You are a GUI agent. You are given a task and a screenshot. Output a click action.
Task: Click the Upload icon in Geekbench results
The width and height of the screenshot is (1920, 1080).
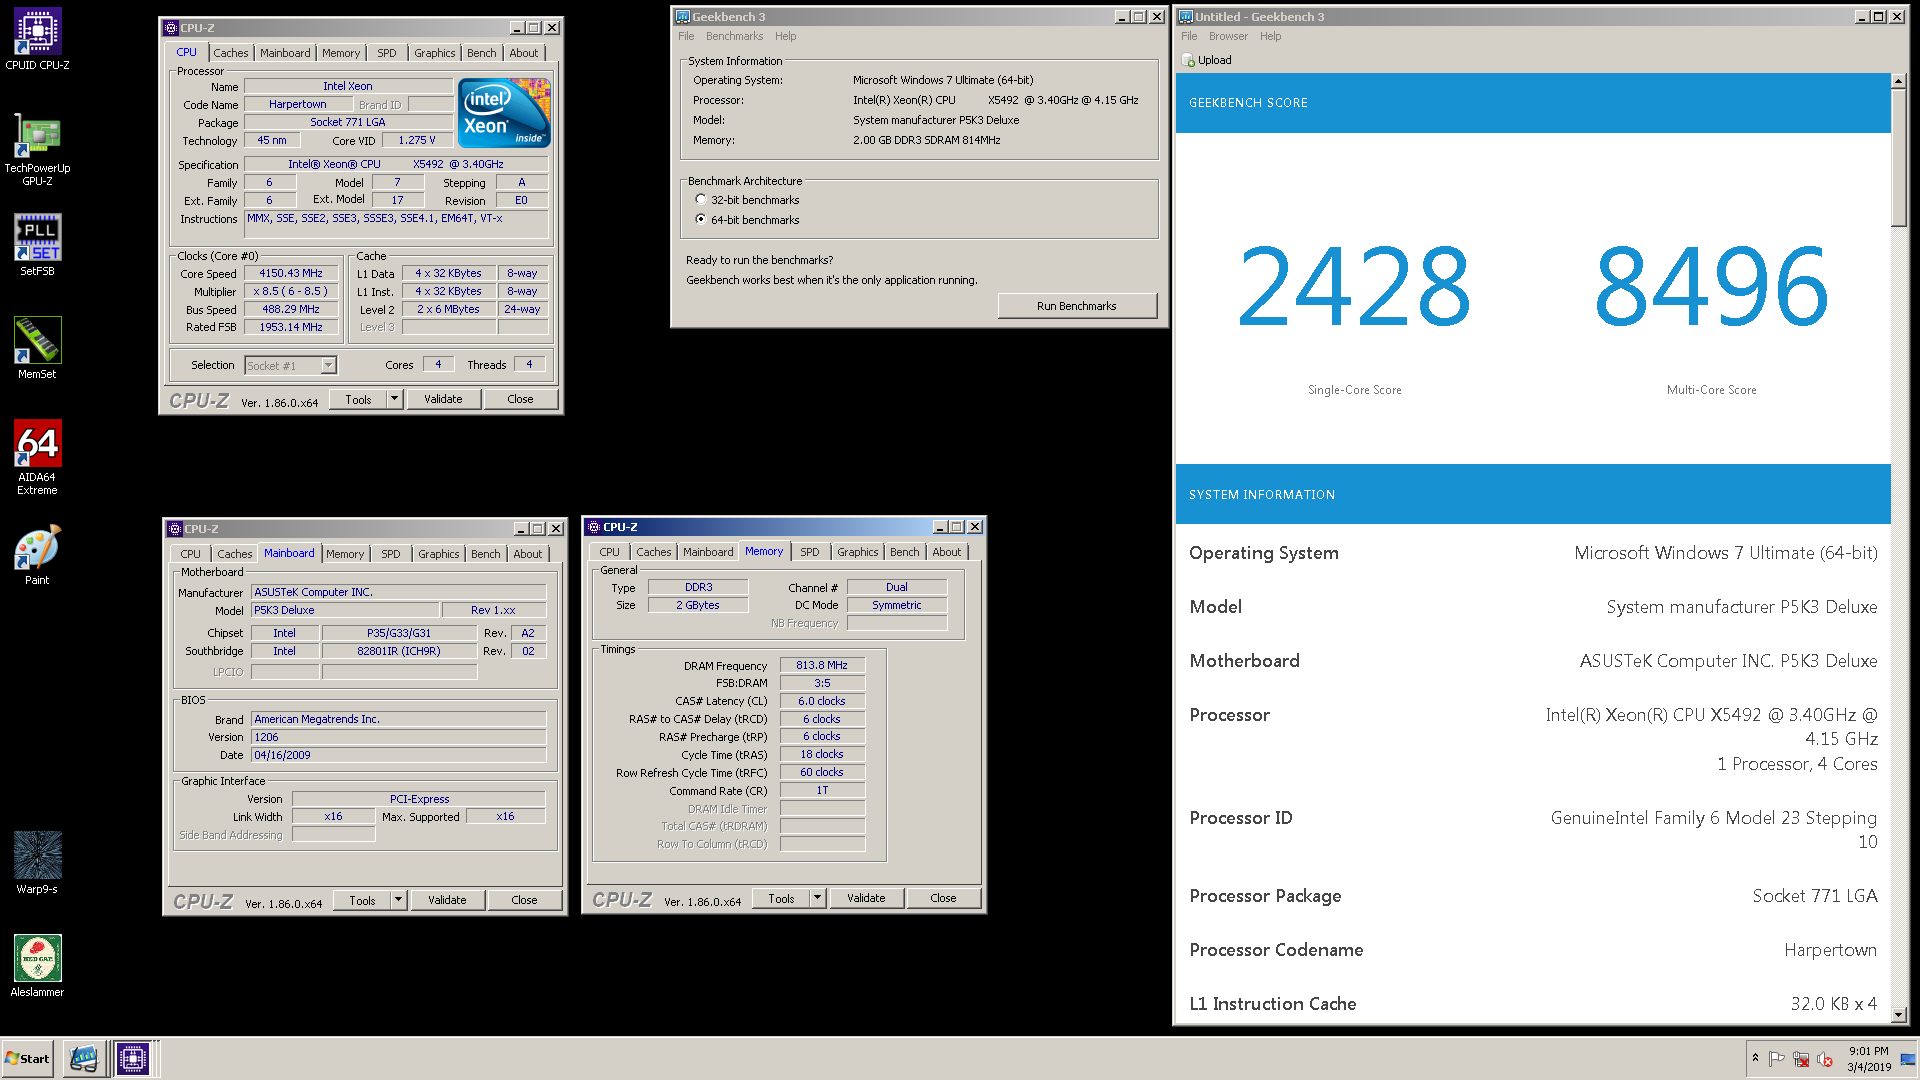click(1188, 60)
